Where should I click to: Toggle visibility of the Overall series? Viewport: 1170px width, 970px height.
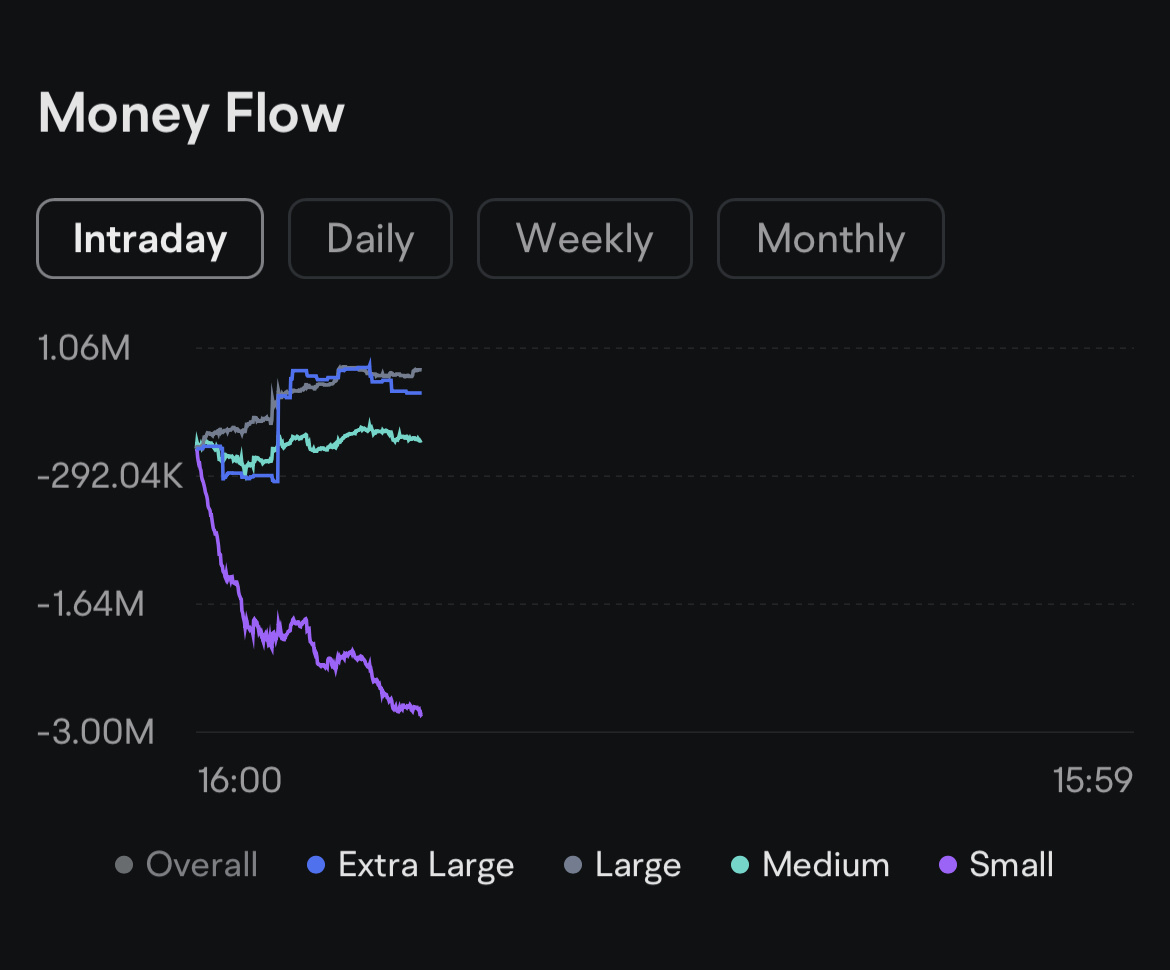click(186, 864)
